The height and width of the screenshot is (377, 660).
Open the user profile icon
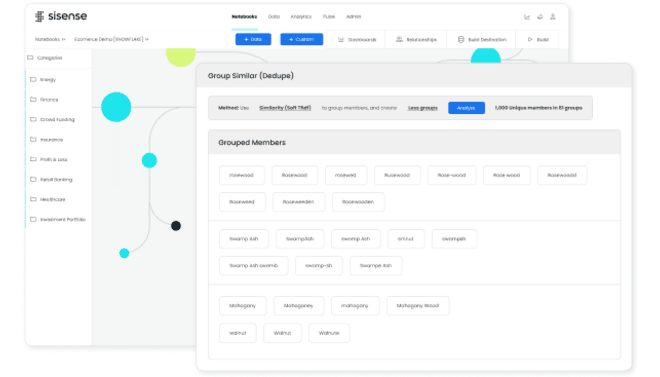(x=553, y=17)
